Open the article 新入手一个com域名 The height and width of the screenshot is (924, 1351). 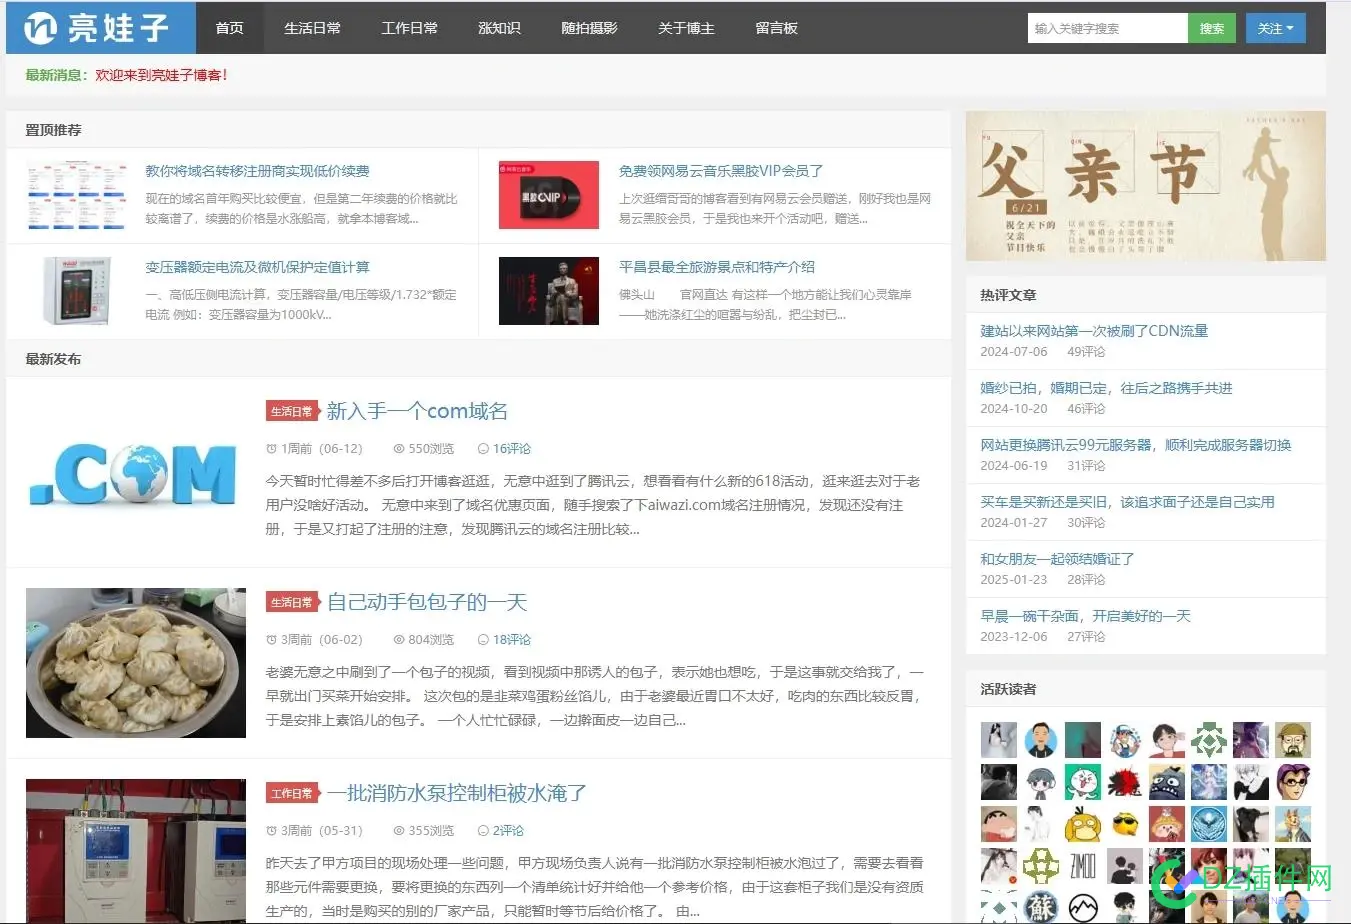pyautogui.click(x=417, y=411)
